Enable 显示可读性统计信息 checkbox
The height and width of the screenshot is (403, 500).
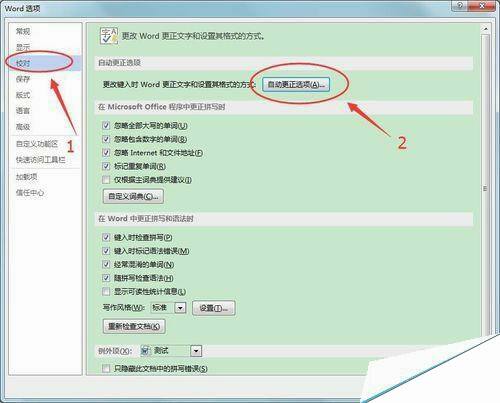point(106,291)
